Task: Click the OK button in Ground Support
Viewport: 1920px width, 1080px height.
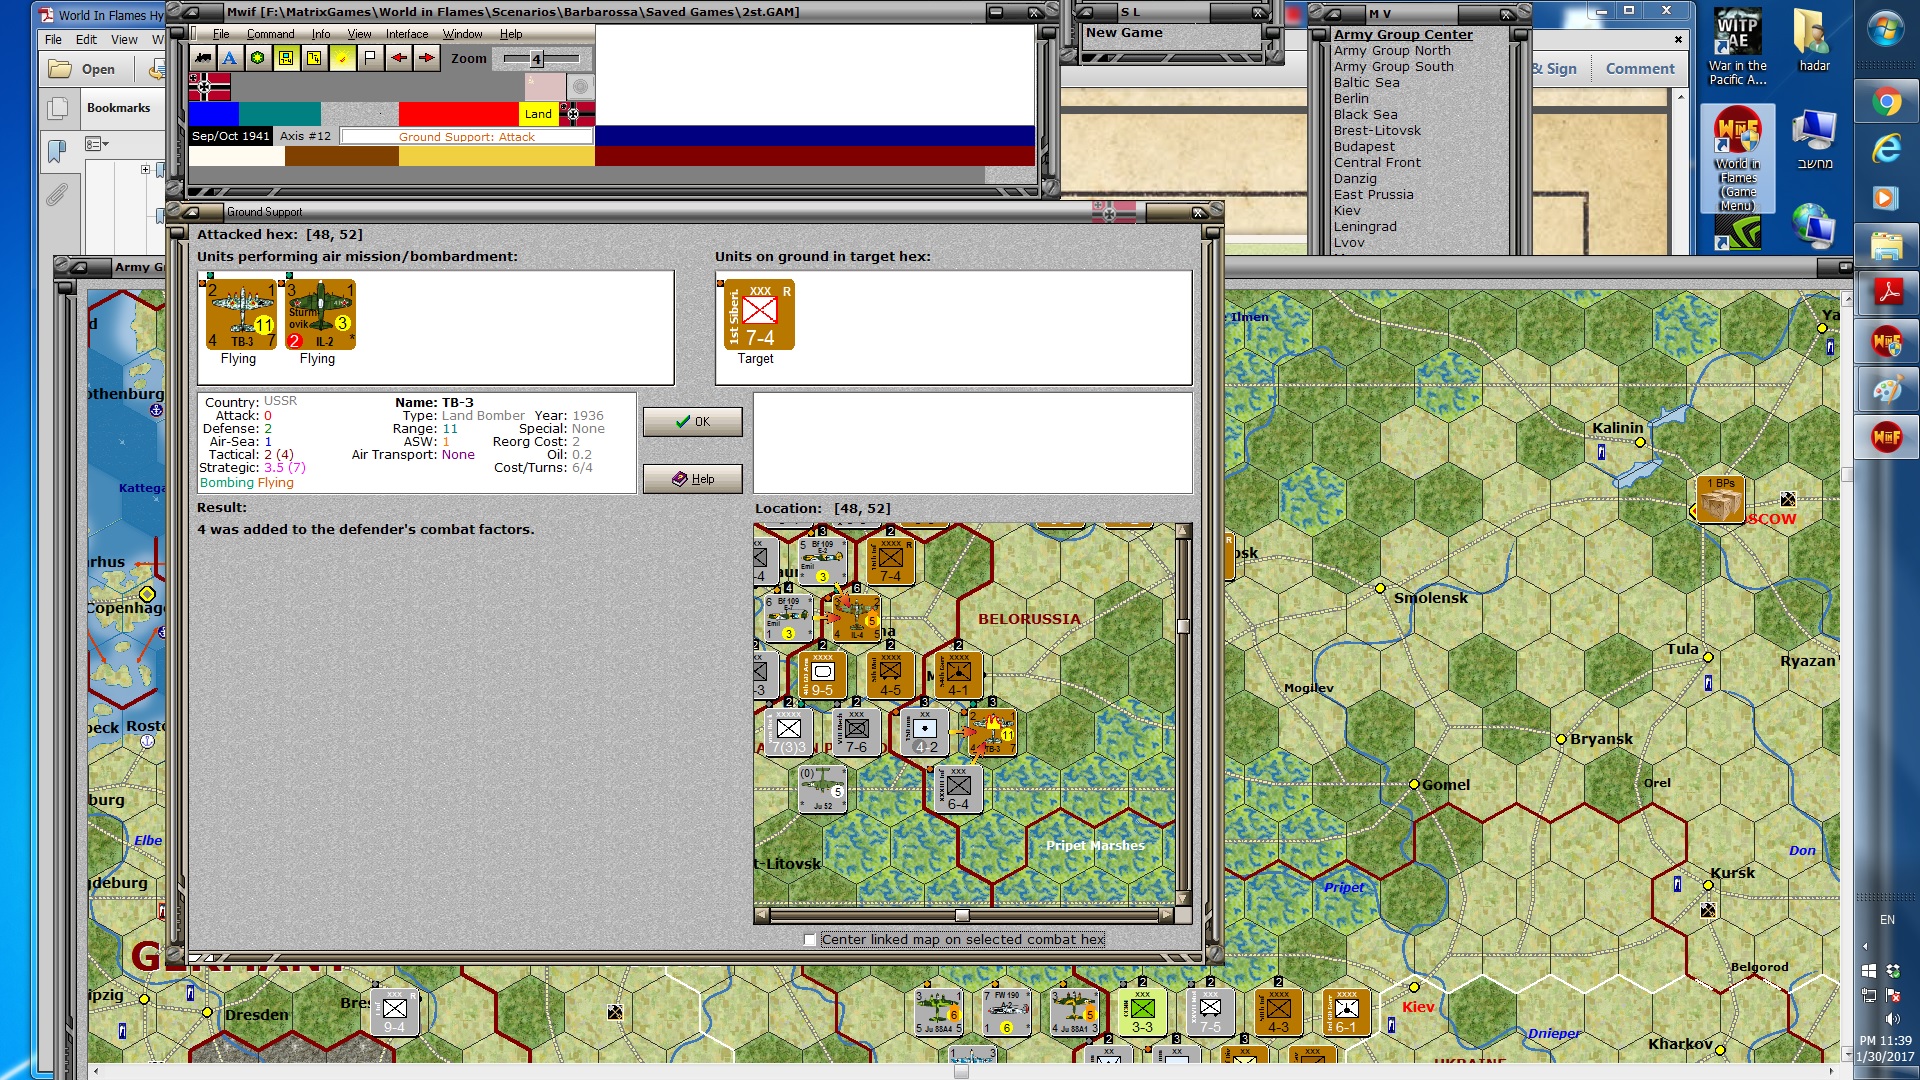Action: click(x=692, y=422)
